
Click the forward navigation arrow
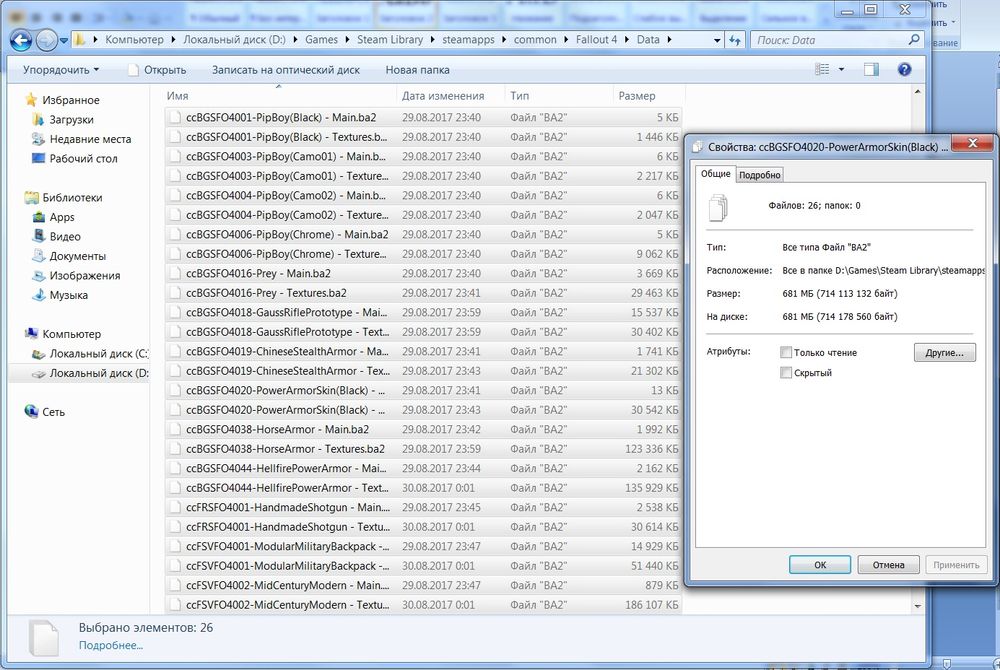(47, 40)
